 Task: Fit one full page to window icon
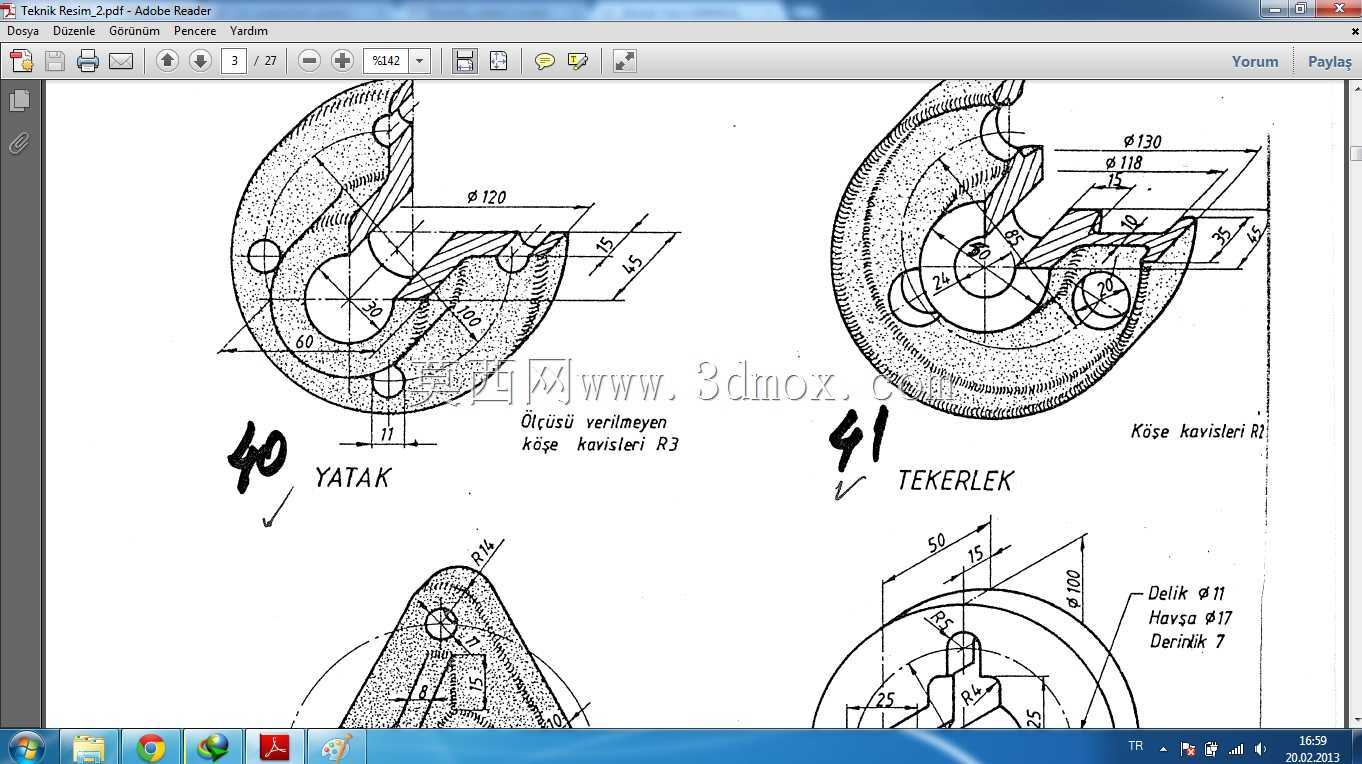pos(498,61)
